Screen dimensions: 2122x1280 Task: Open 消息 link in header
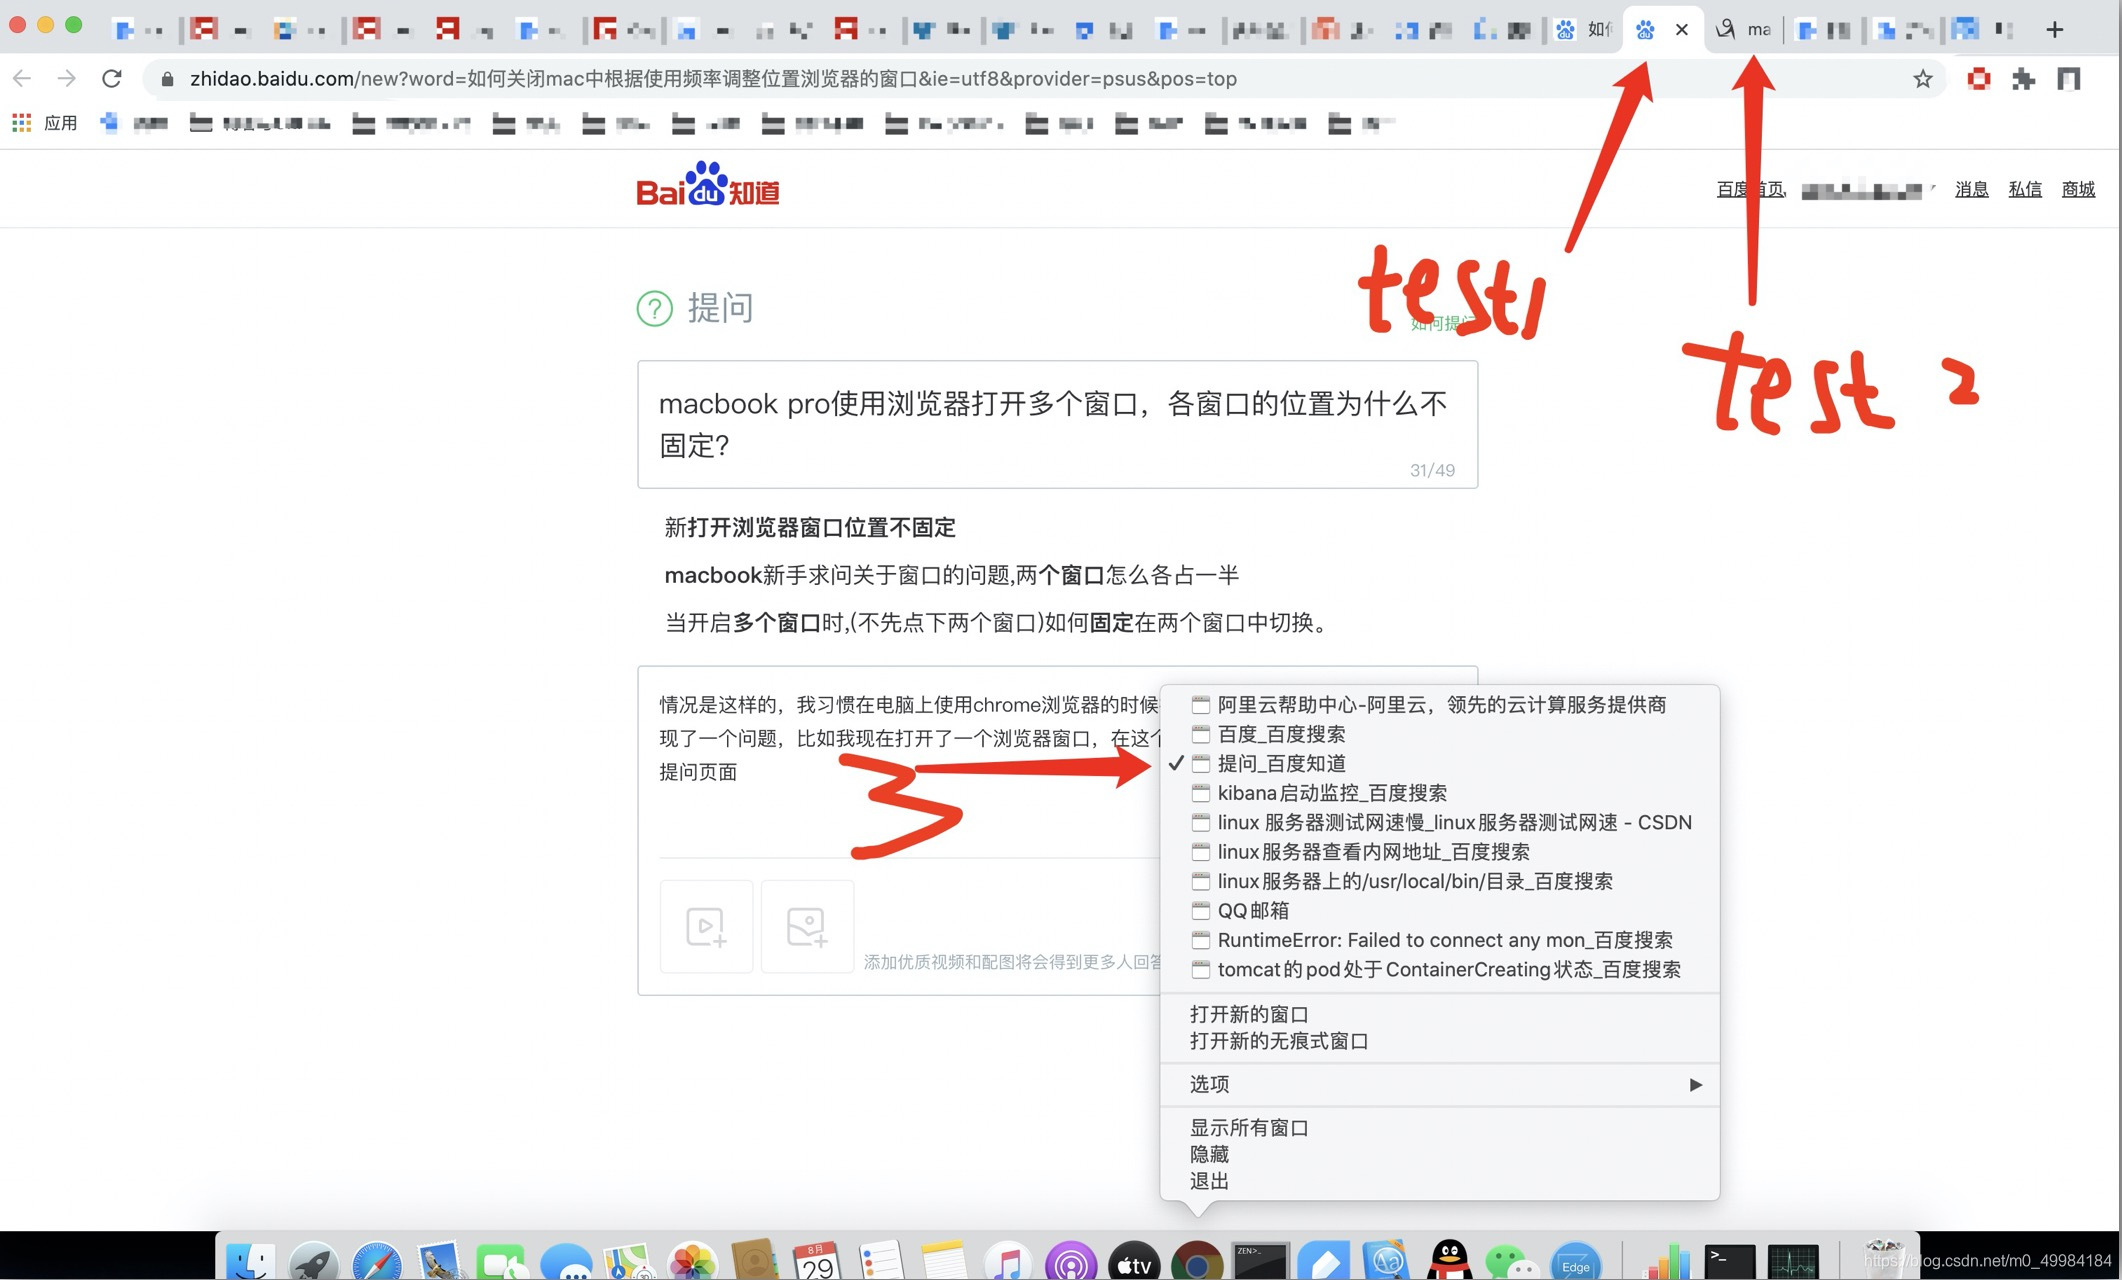[x=1971, y=189]
